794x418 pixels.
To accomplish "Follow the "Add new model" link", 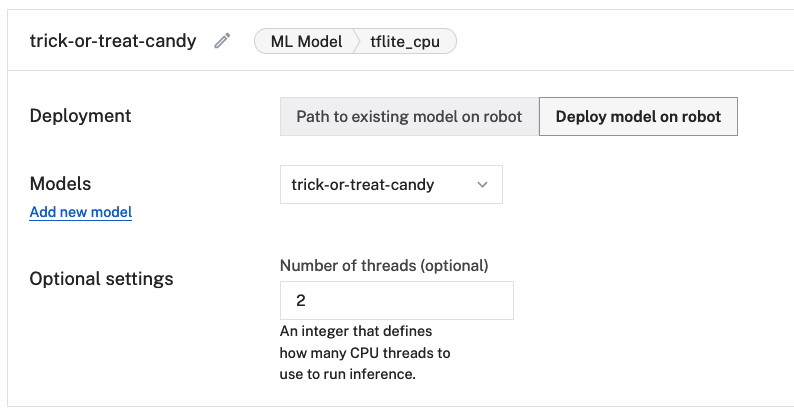I will click(x=81, y=212).
